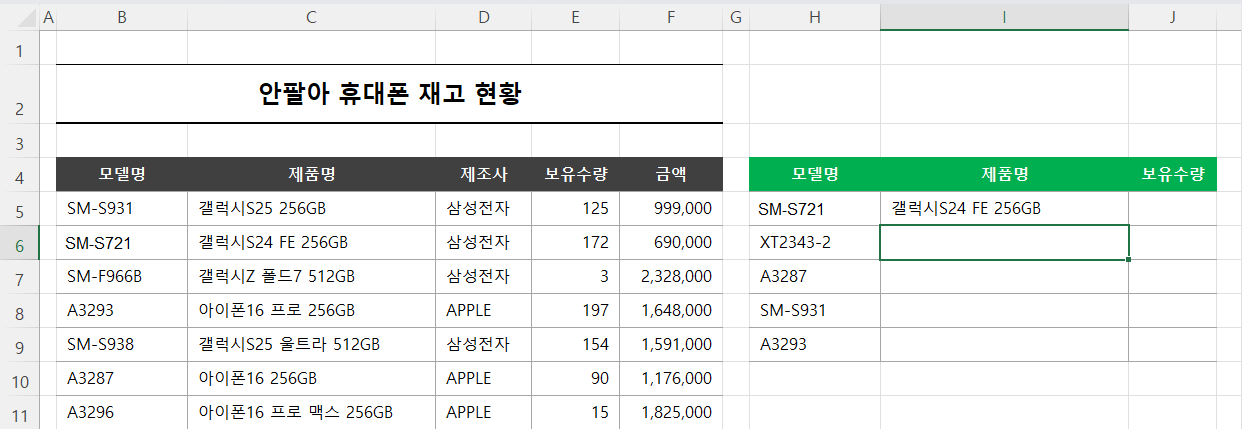Select amount cell 1,176,000
The height and width of the screenshot is (429, 1242).
click(x=671, y=378)
